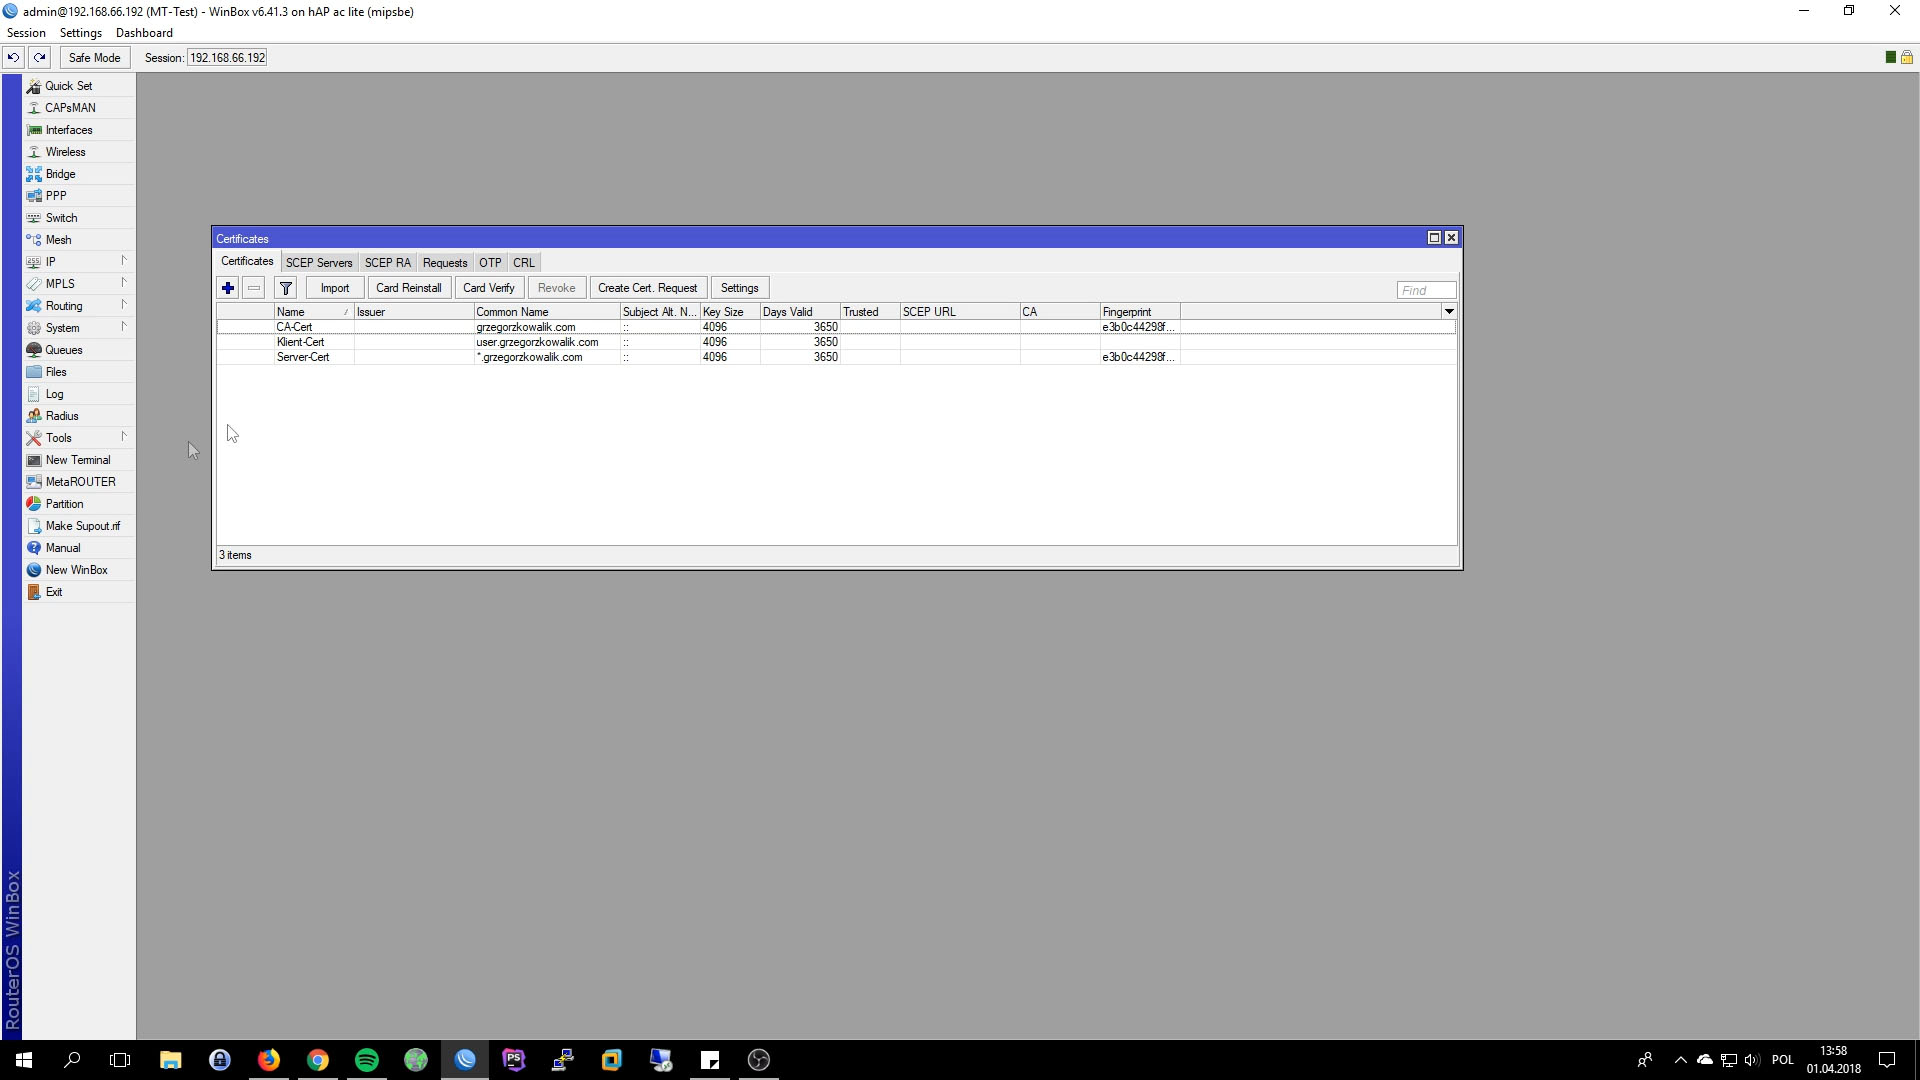Open the Manual from sidebar

[78, 548]
